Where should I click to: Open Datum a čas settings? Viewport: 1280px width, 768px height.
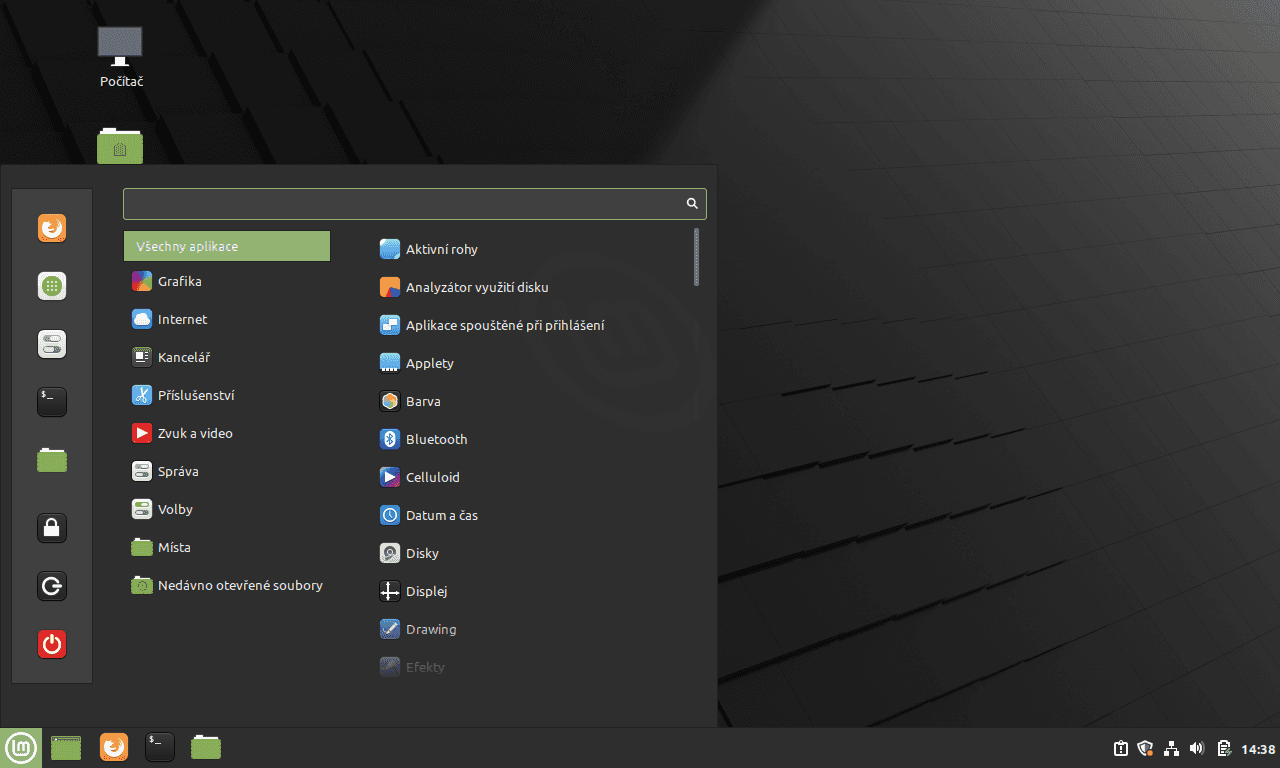click(x=441, y=515)
